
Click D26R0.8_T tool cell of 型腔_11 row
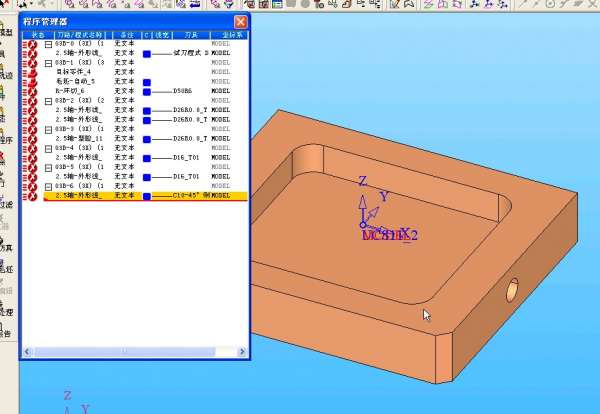(x=190, y=139)
